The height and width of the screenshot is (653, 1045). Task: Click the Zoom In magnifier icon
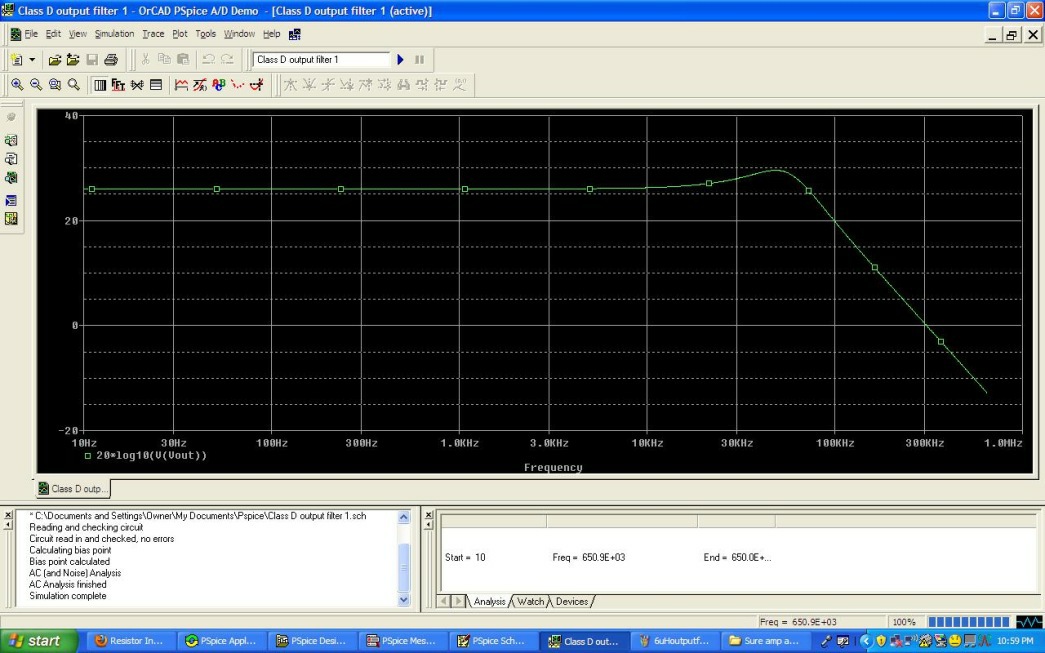click(x=17, y=85)
